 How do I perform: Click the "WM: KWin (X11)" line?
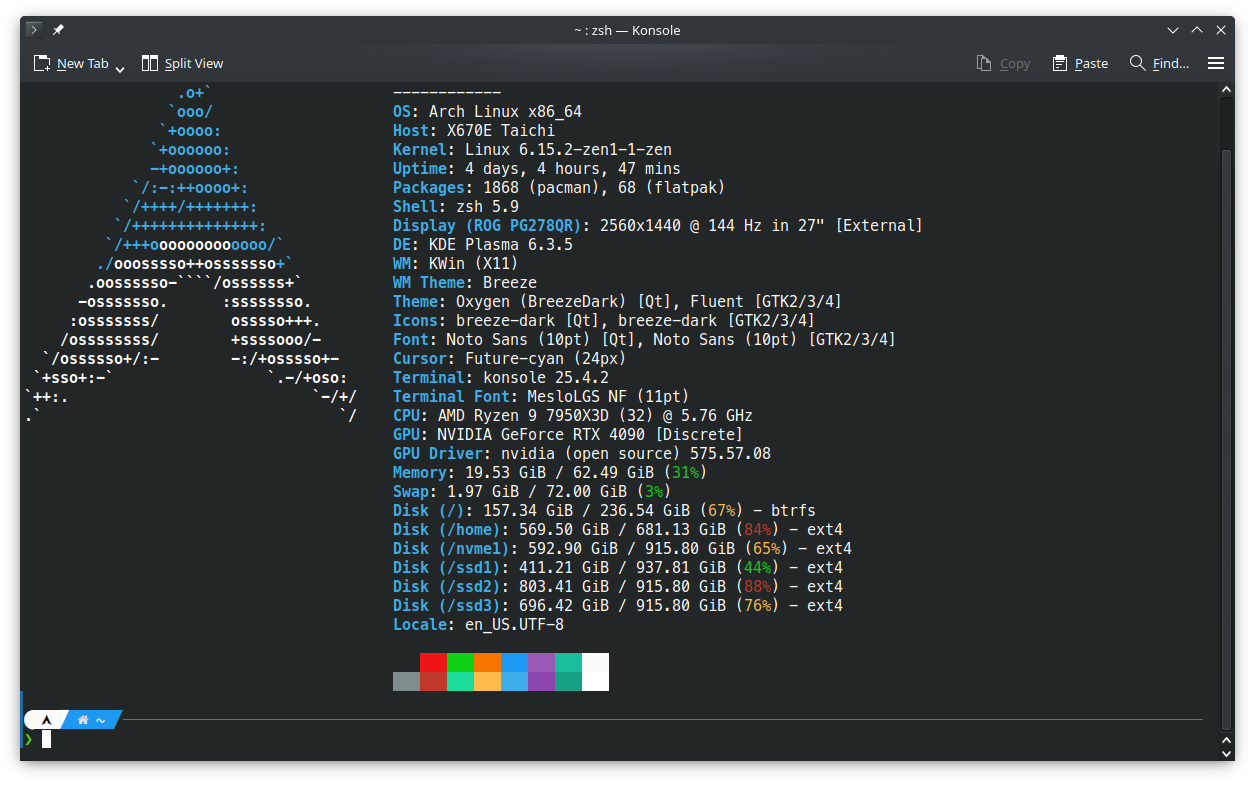click(456, 263)
